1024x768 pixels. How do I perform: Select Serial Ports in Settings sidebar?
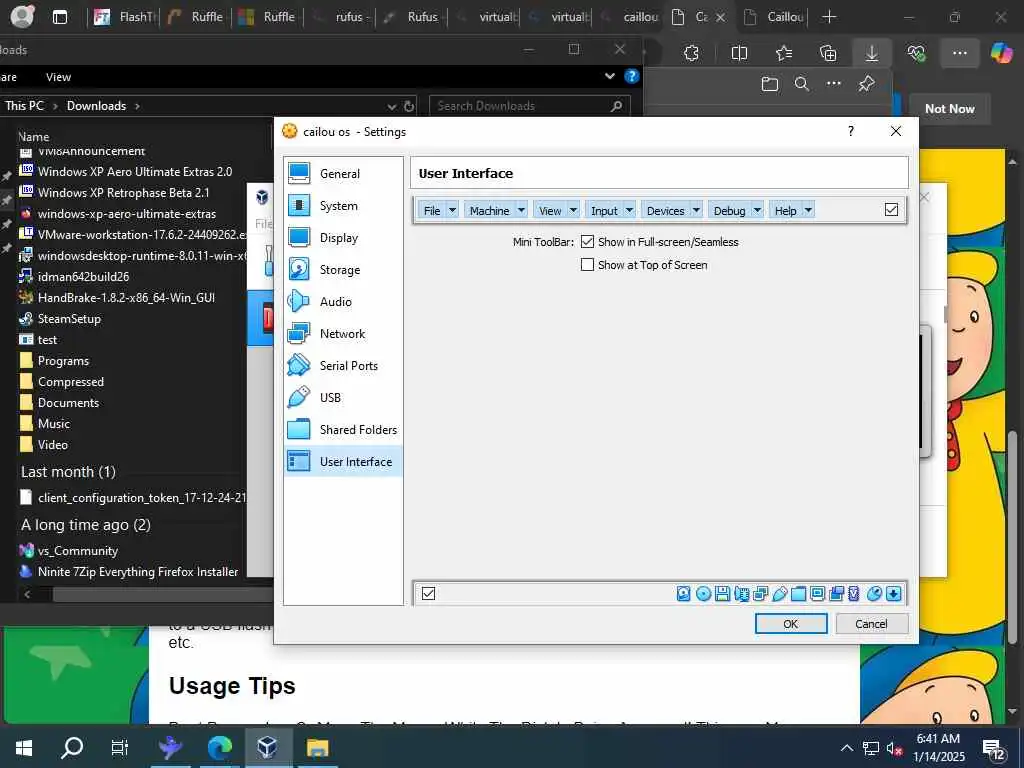pos(343,365)
